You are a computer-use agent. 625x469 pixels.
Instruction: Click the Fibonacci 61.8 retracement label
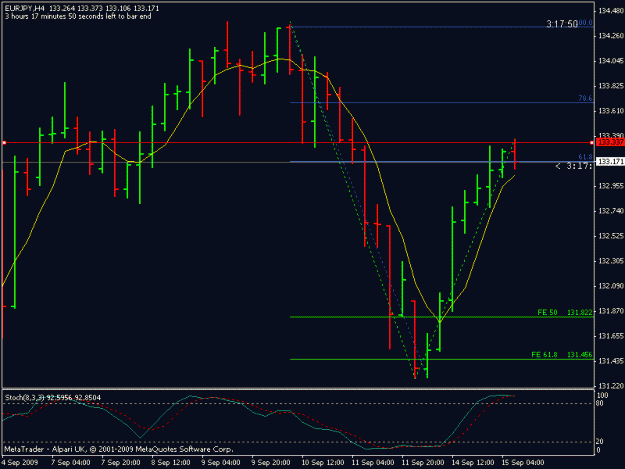(x=585, y=157)
